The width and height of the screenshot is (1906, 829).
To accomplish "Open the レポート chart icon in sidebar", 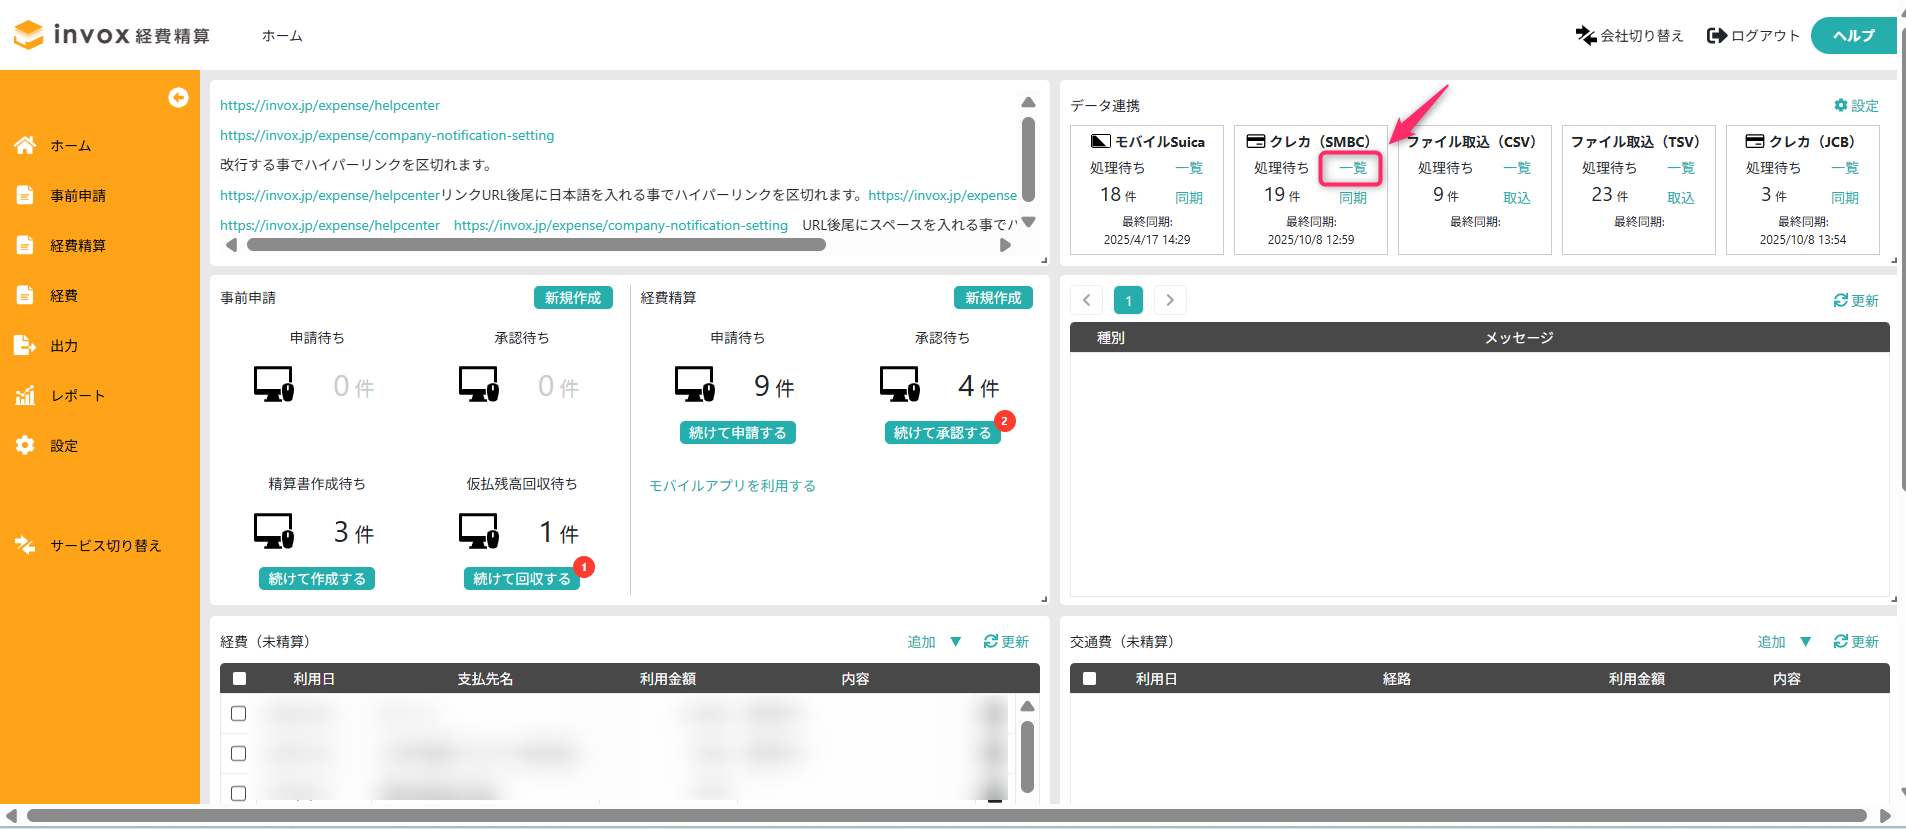I will point(25,395).
